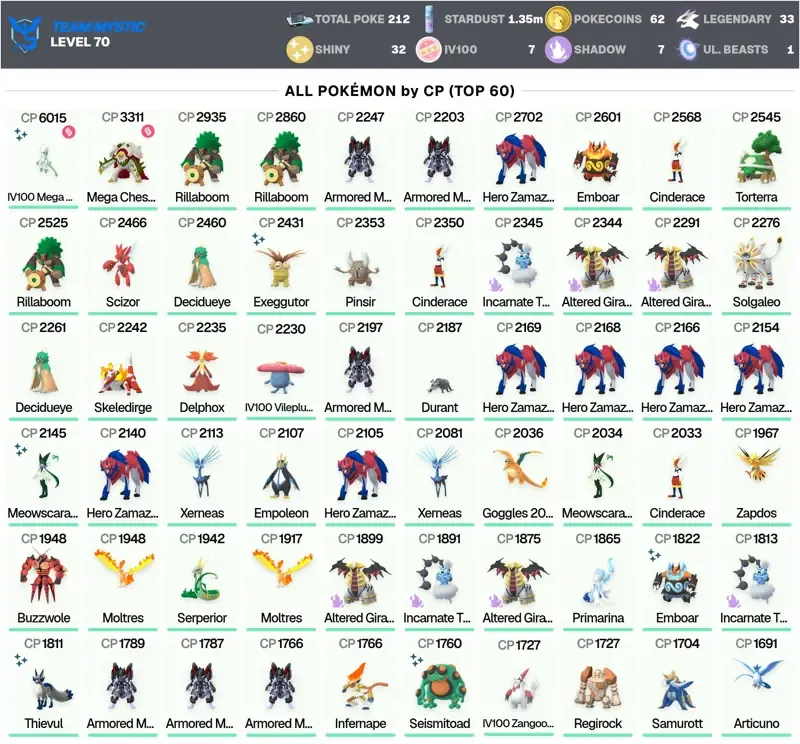
Task: Select the Durant sprite
Action: 439,385
